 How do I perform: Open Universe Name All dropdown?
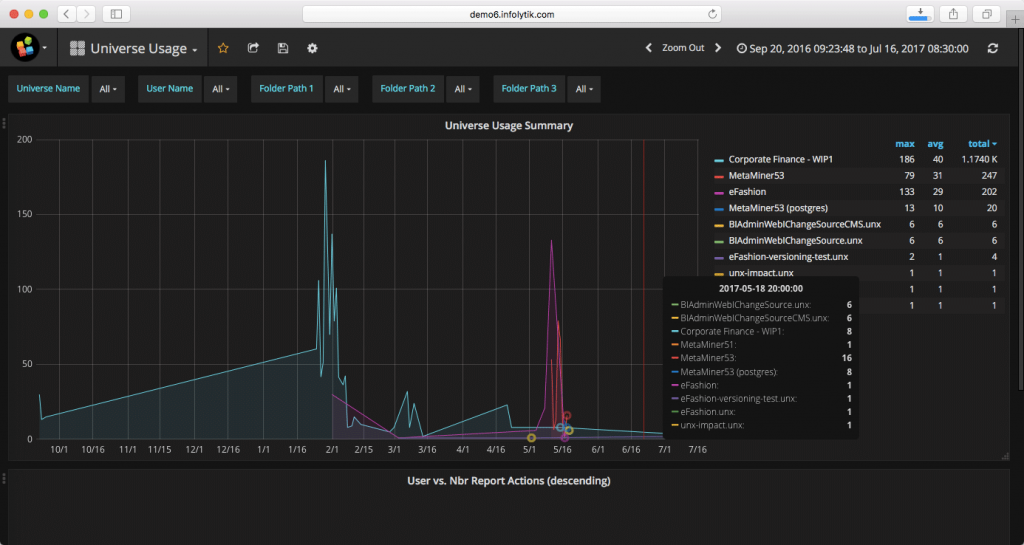pyautogui.click(x=107, y=89)
